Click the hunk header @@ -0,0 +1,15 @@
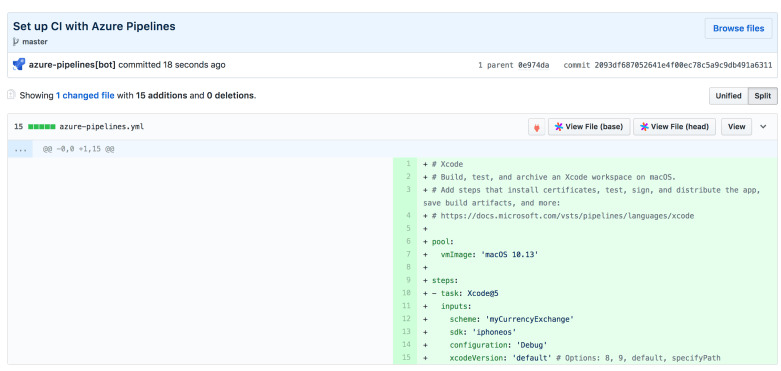This screenshot has height=371, width=781. [x=79, y=149]
